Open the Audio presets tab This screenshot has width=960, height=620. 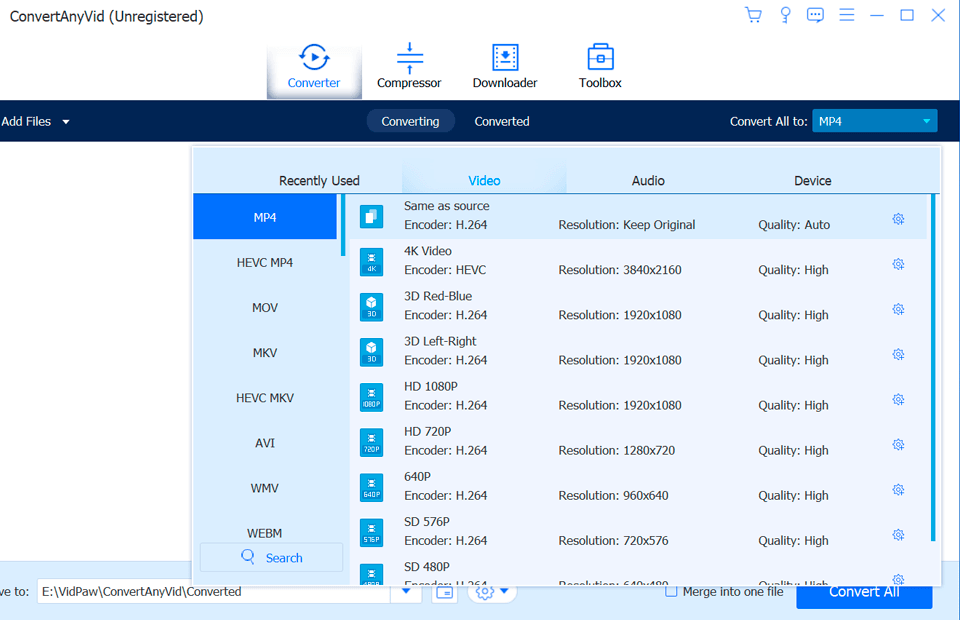coord(647,180)
